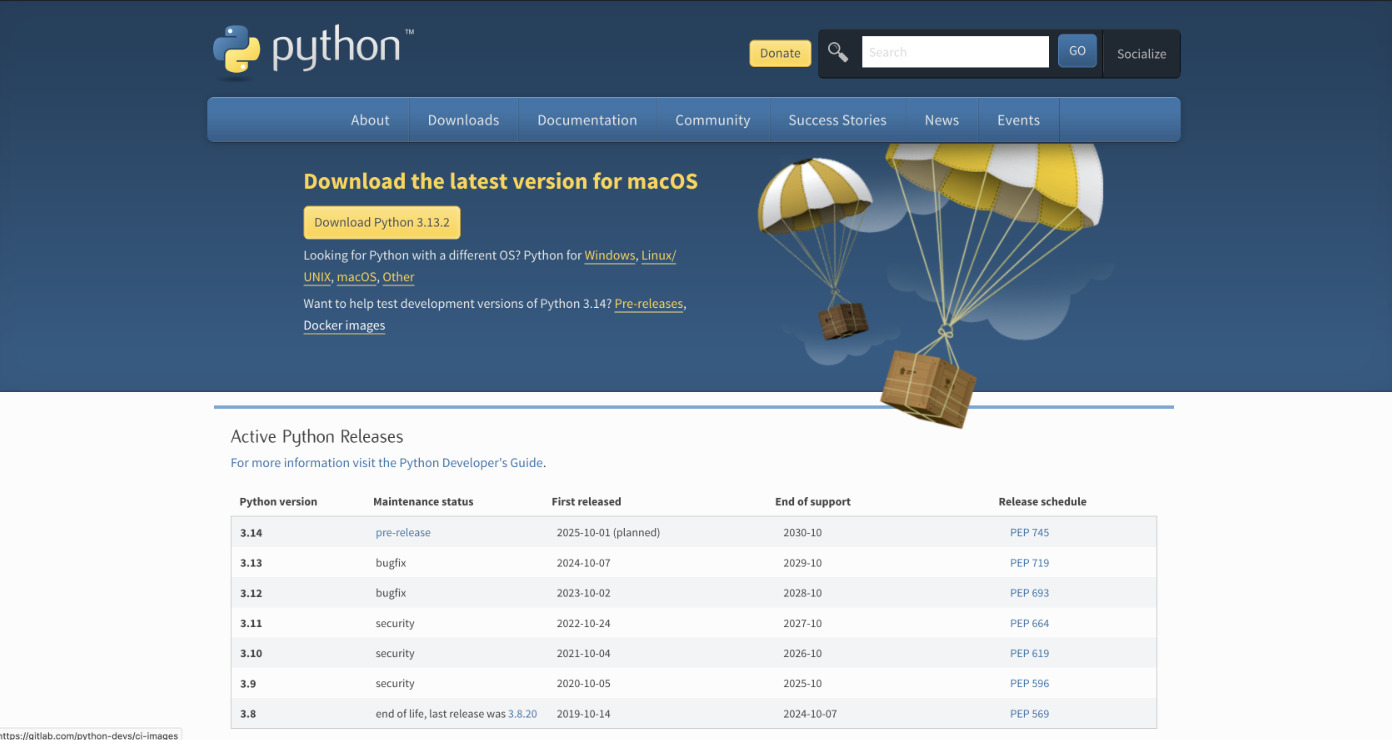Open PEP 619 release schedule

[x=1029, y=653]
